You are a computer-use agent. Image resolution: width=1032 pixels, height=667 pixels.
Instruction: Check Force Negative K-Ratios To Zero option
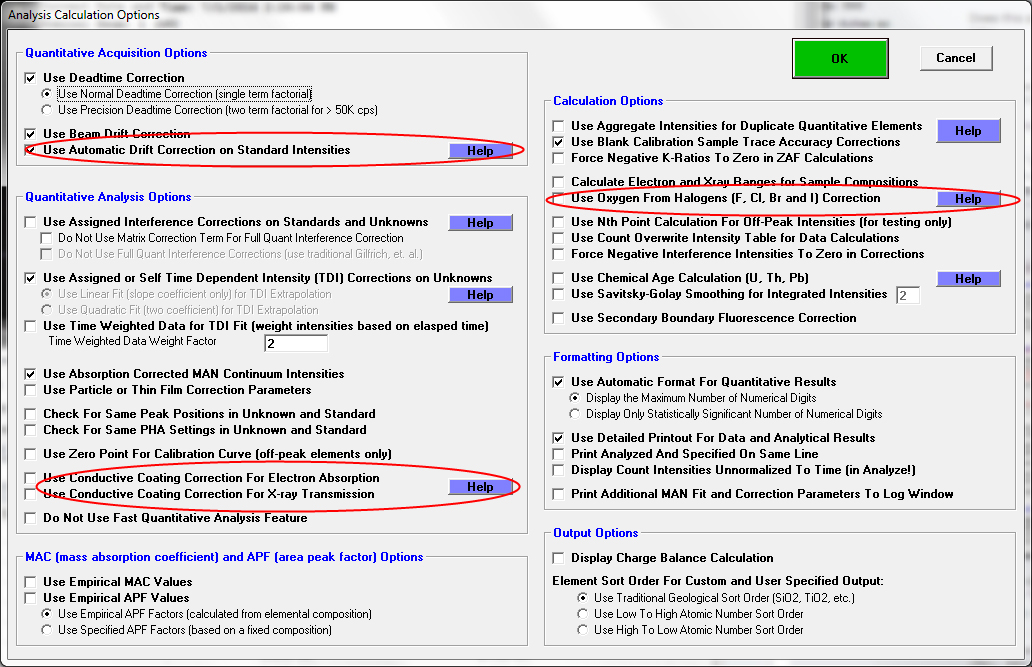[559, 158]
